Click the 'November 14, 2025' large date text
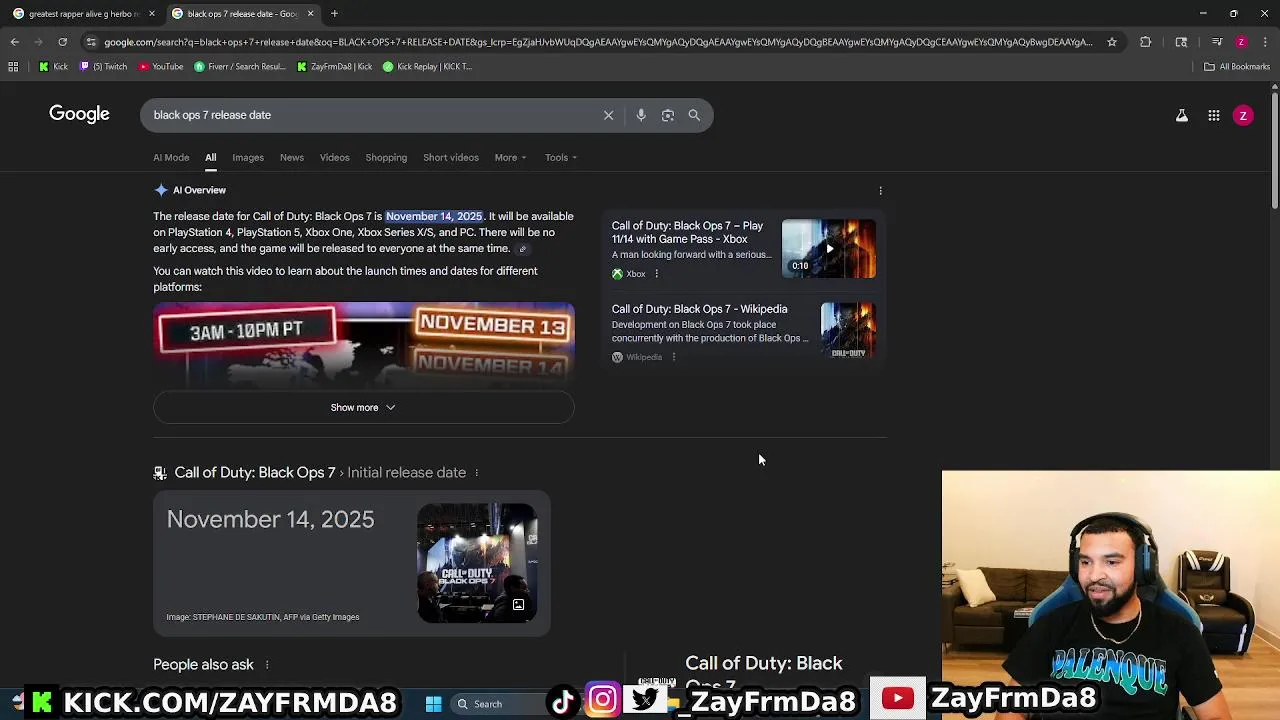 [x=271, y=519]
